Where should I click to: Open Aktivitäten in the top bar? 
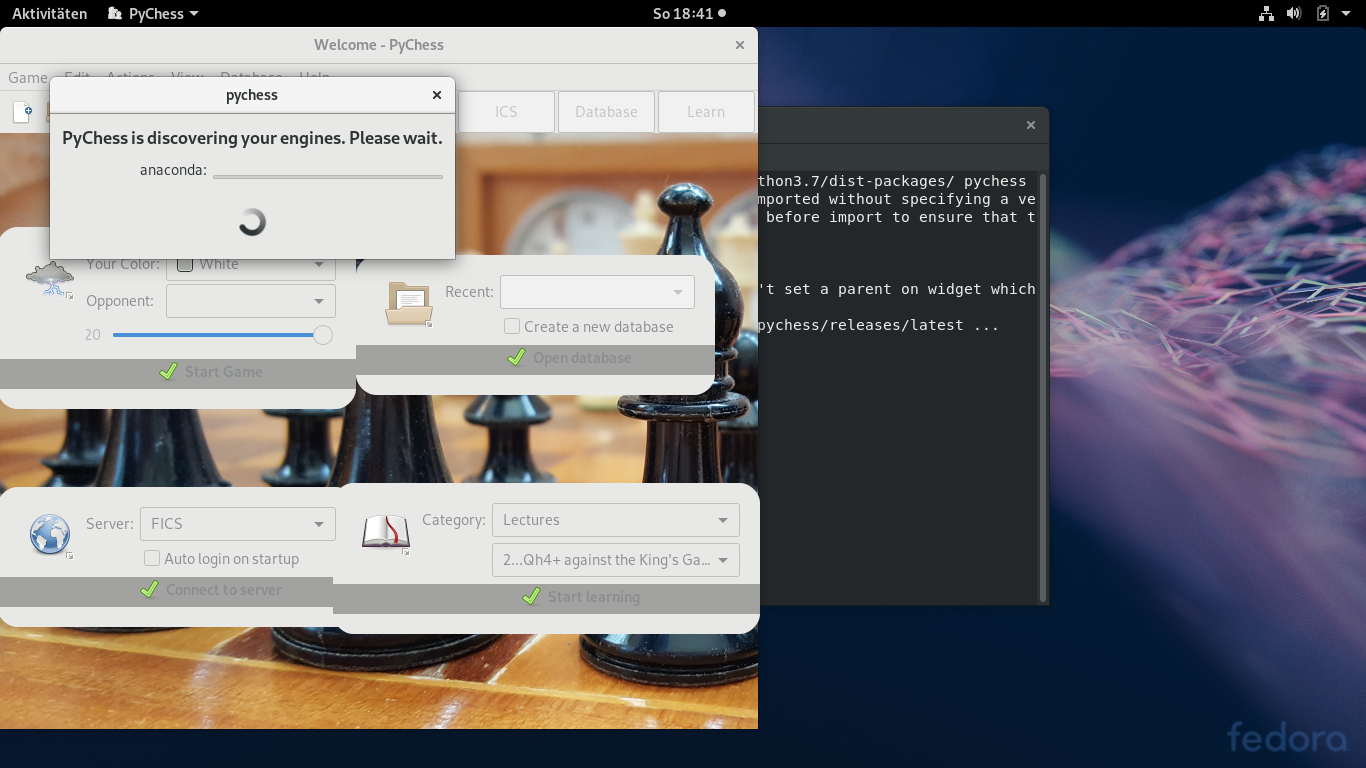click(x=48, y=13)
